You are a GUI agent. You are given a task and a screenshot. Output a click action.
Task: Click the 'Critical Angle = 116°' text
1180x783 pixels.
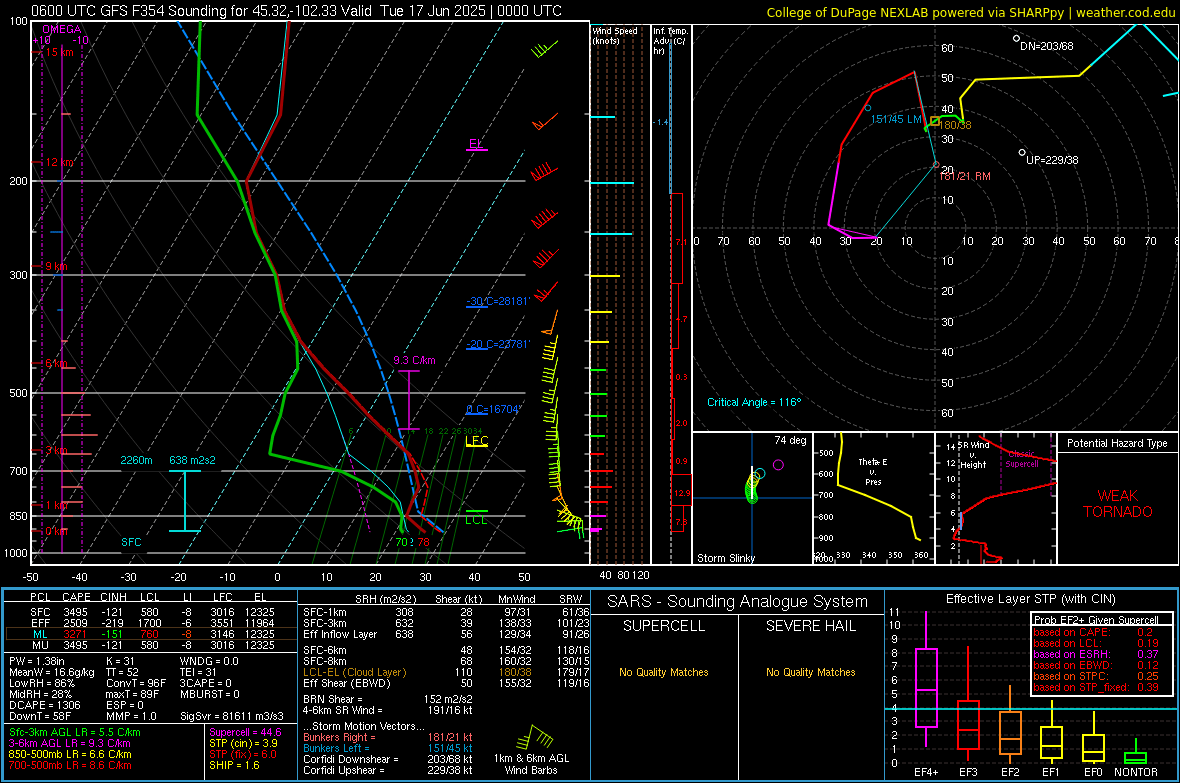(x=754, y=402)
